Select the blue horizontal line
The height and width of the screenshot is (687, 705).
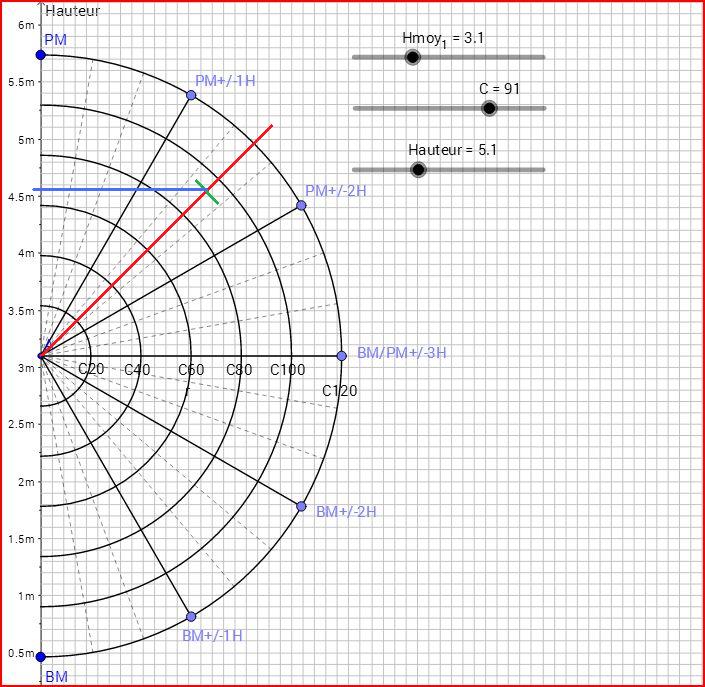[x=120, y=189]
